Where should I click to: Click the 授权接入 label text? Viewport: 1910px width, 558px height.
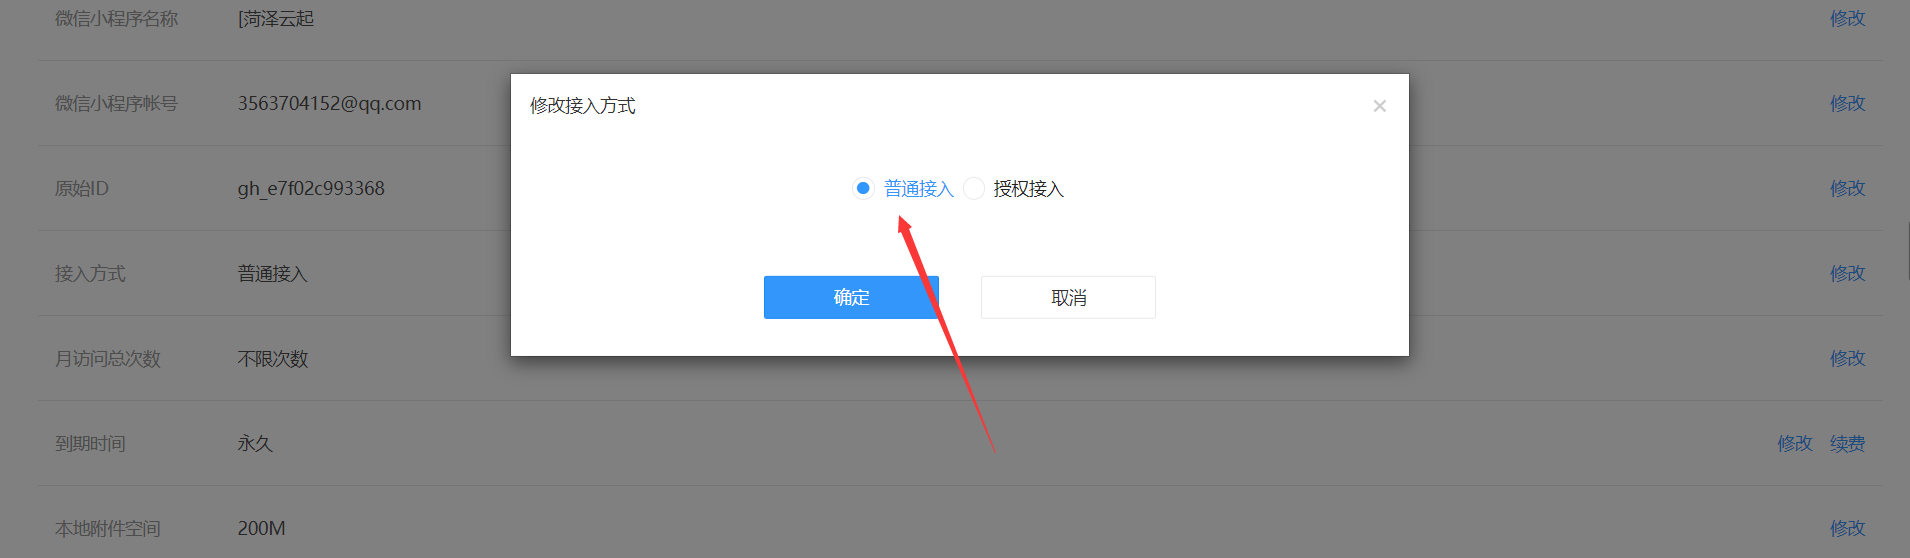point(1028,189)
